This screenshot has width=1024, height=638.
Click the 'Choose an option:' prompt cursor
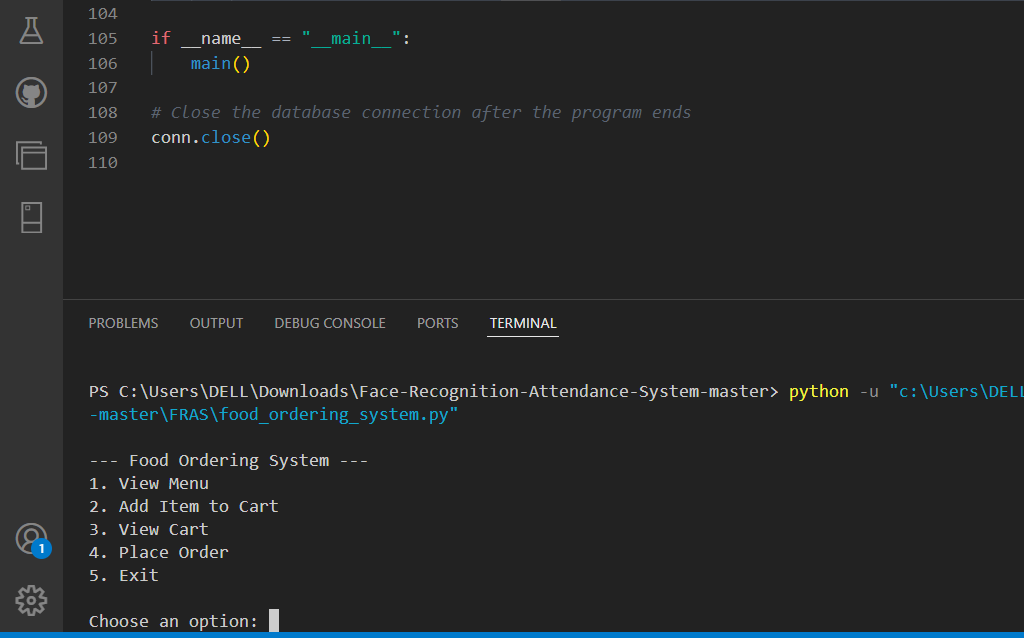(274, 620)
